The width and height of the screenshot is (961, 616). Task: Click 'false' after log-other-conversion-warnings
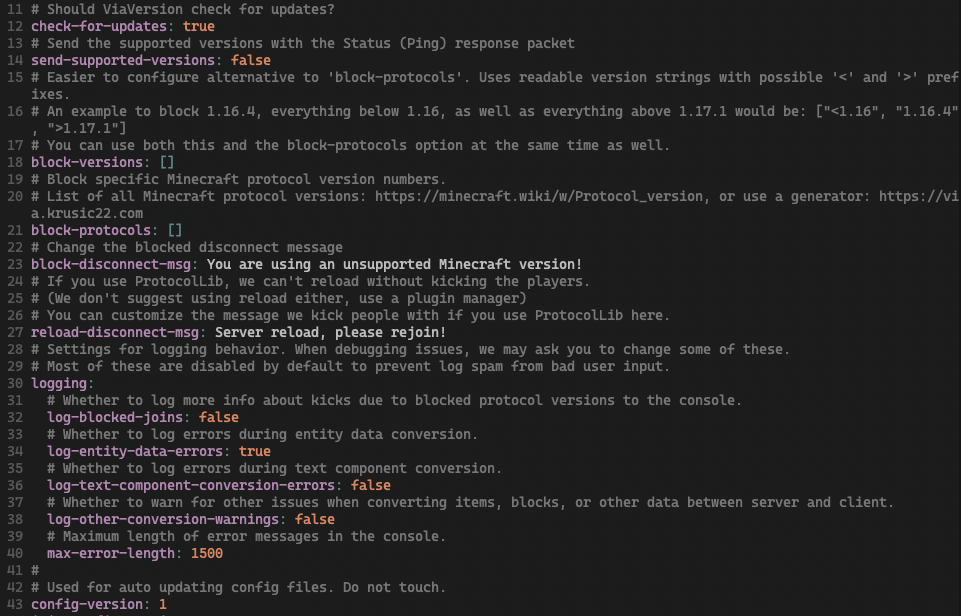315,519
